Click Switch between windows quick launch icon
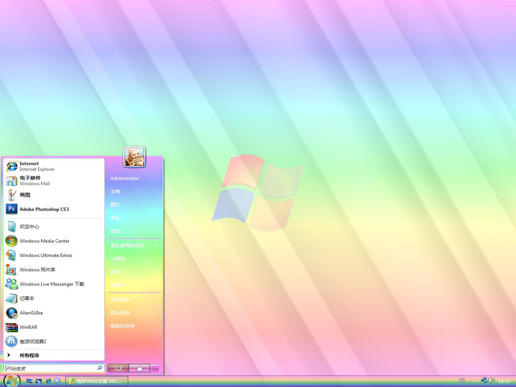This screenshot has width=516, height=387. (x=39, y=381)
